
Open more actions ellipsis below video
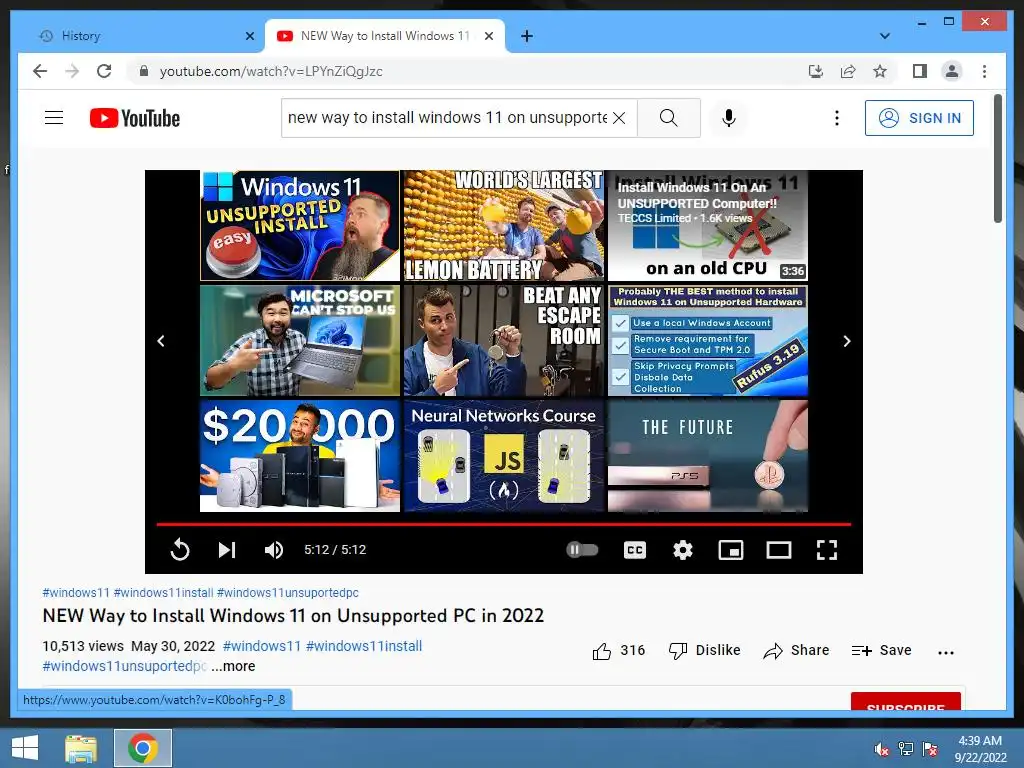(946, 652)
